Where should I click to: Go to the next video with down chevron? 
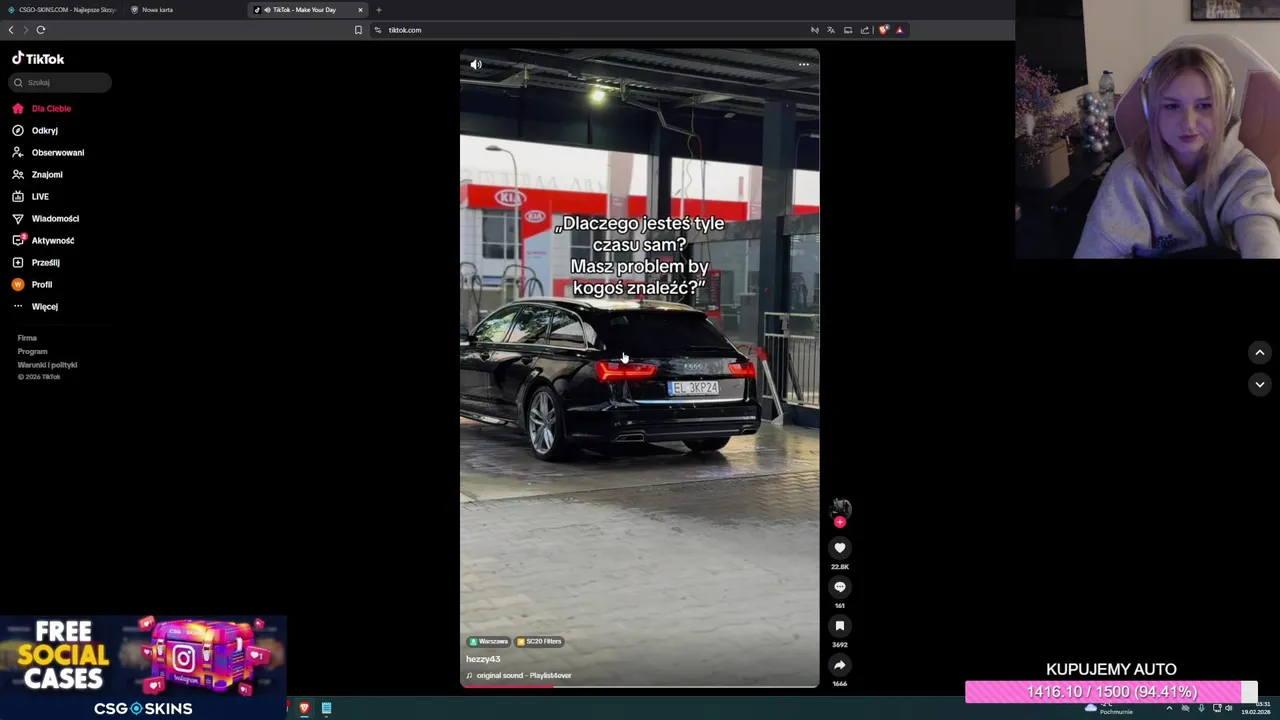1260,384
